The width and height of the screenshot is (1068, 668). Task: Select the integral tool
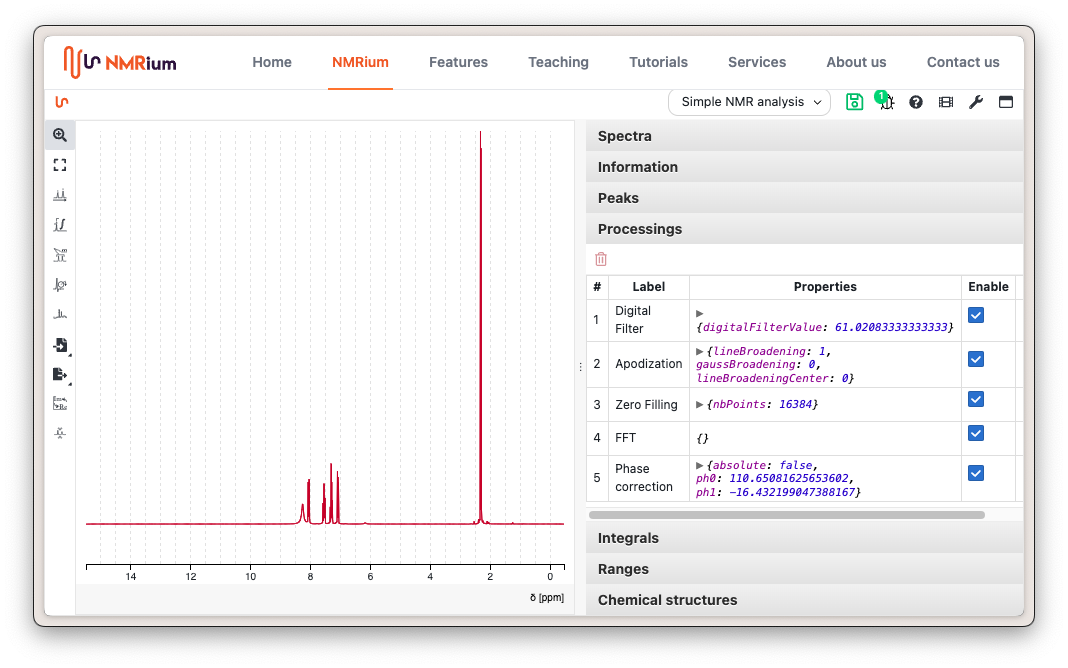[60, 225]
